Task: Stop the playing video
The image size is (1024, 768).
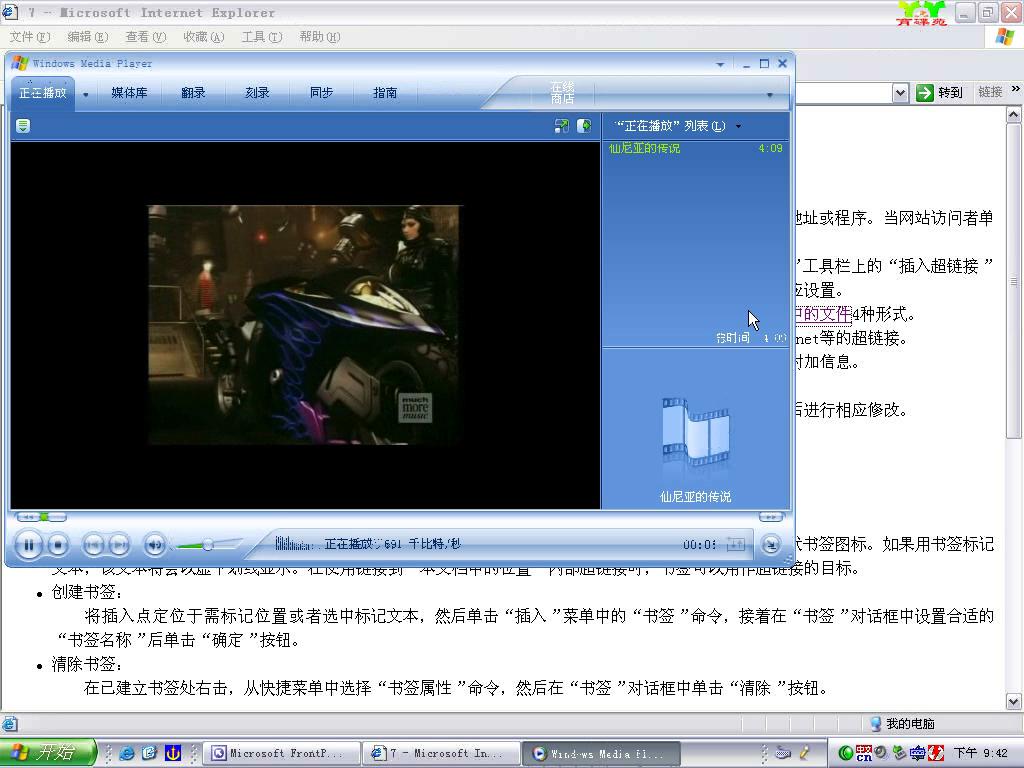Action: click(x=58, y=544)
